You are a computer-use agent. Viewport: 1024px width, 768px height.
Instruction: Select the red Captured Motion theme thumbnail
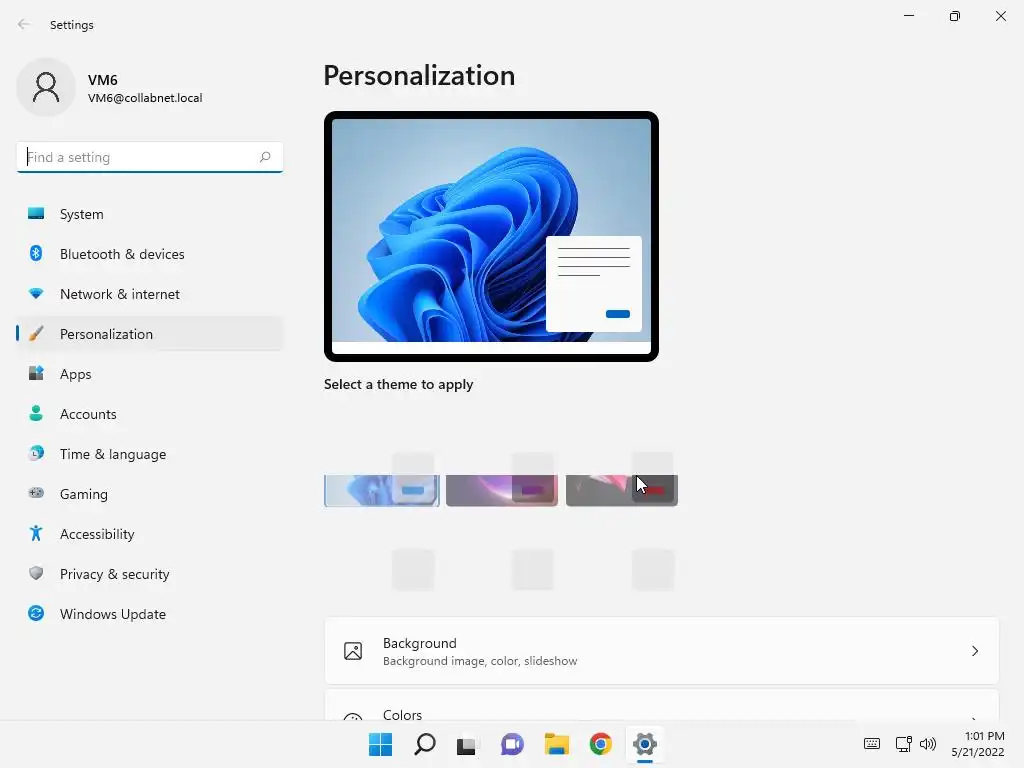coord(622,490)
